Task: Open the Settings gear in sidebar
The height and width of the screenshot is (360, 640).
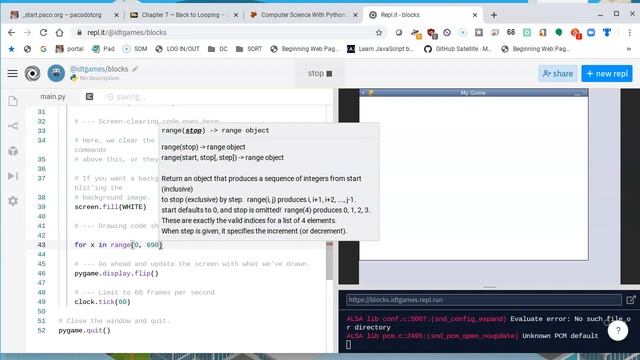Action: [x=13, y=201]
